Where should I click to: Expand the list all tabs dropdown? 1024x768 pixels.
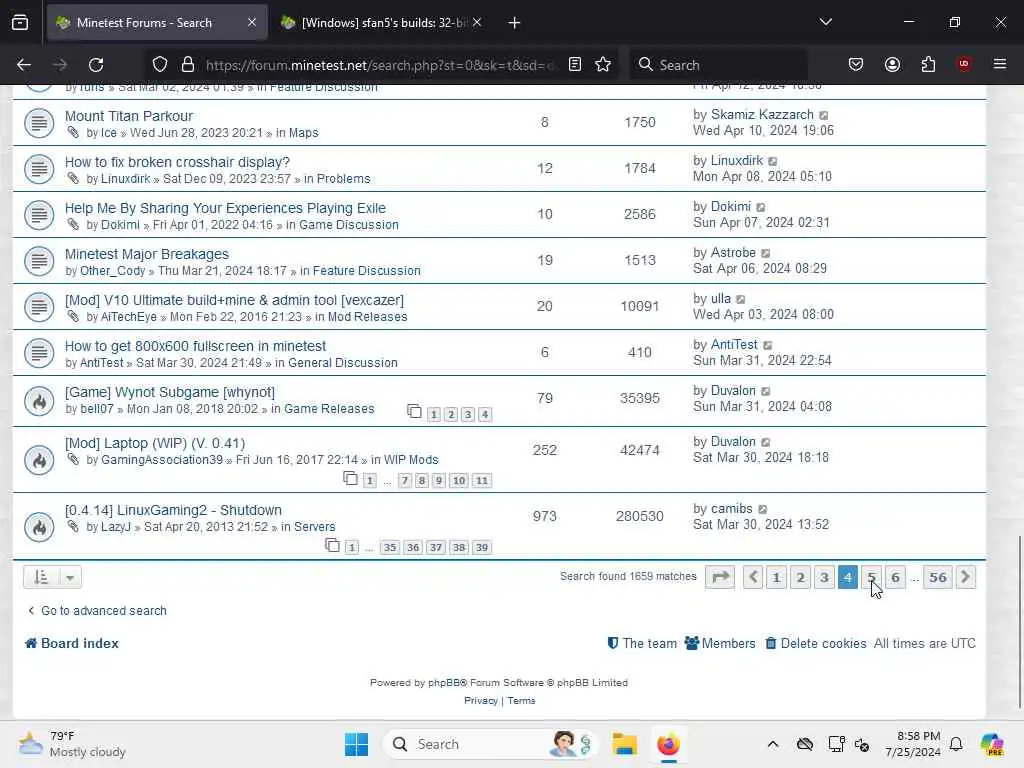click(825, 23)
